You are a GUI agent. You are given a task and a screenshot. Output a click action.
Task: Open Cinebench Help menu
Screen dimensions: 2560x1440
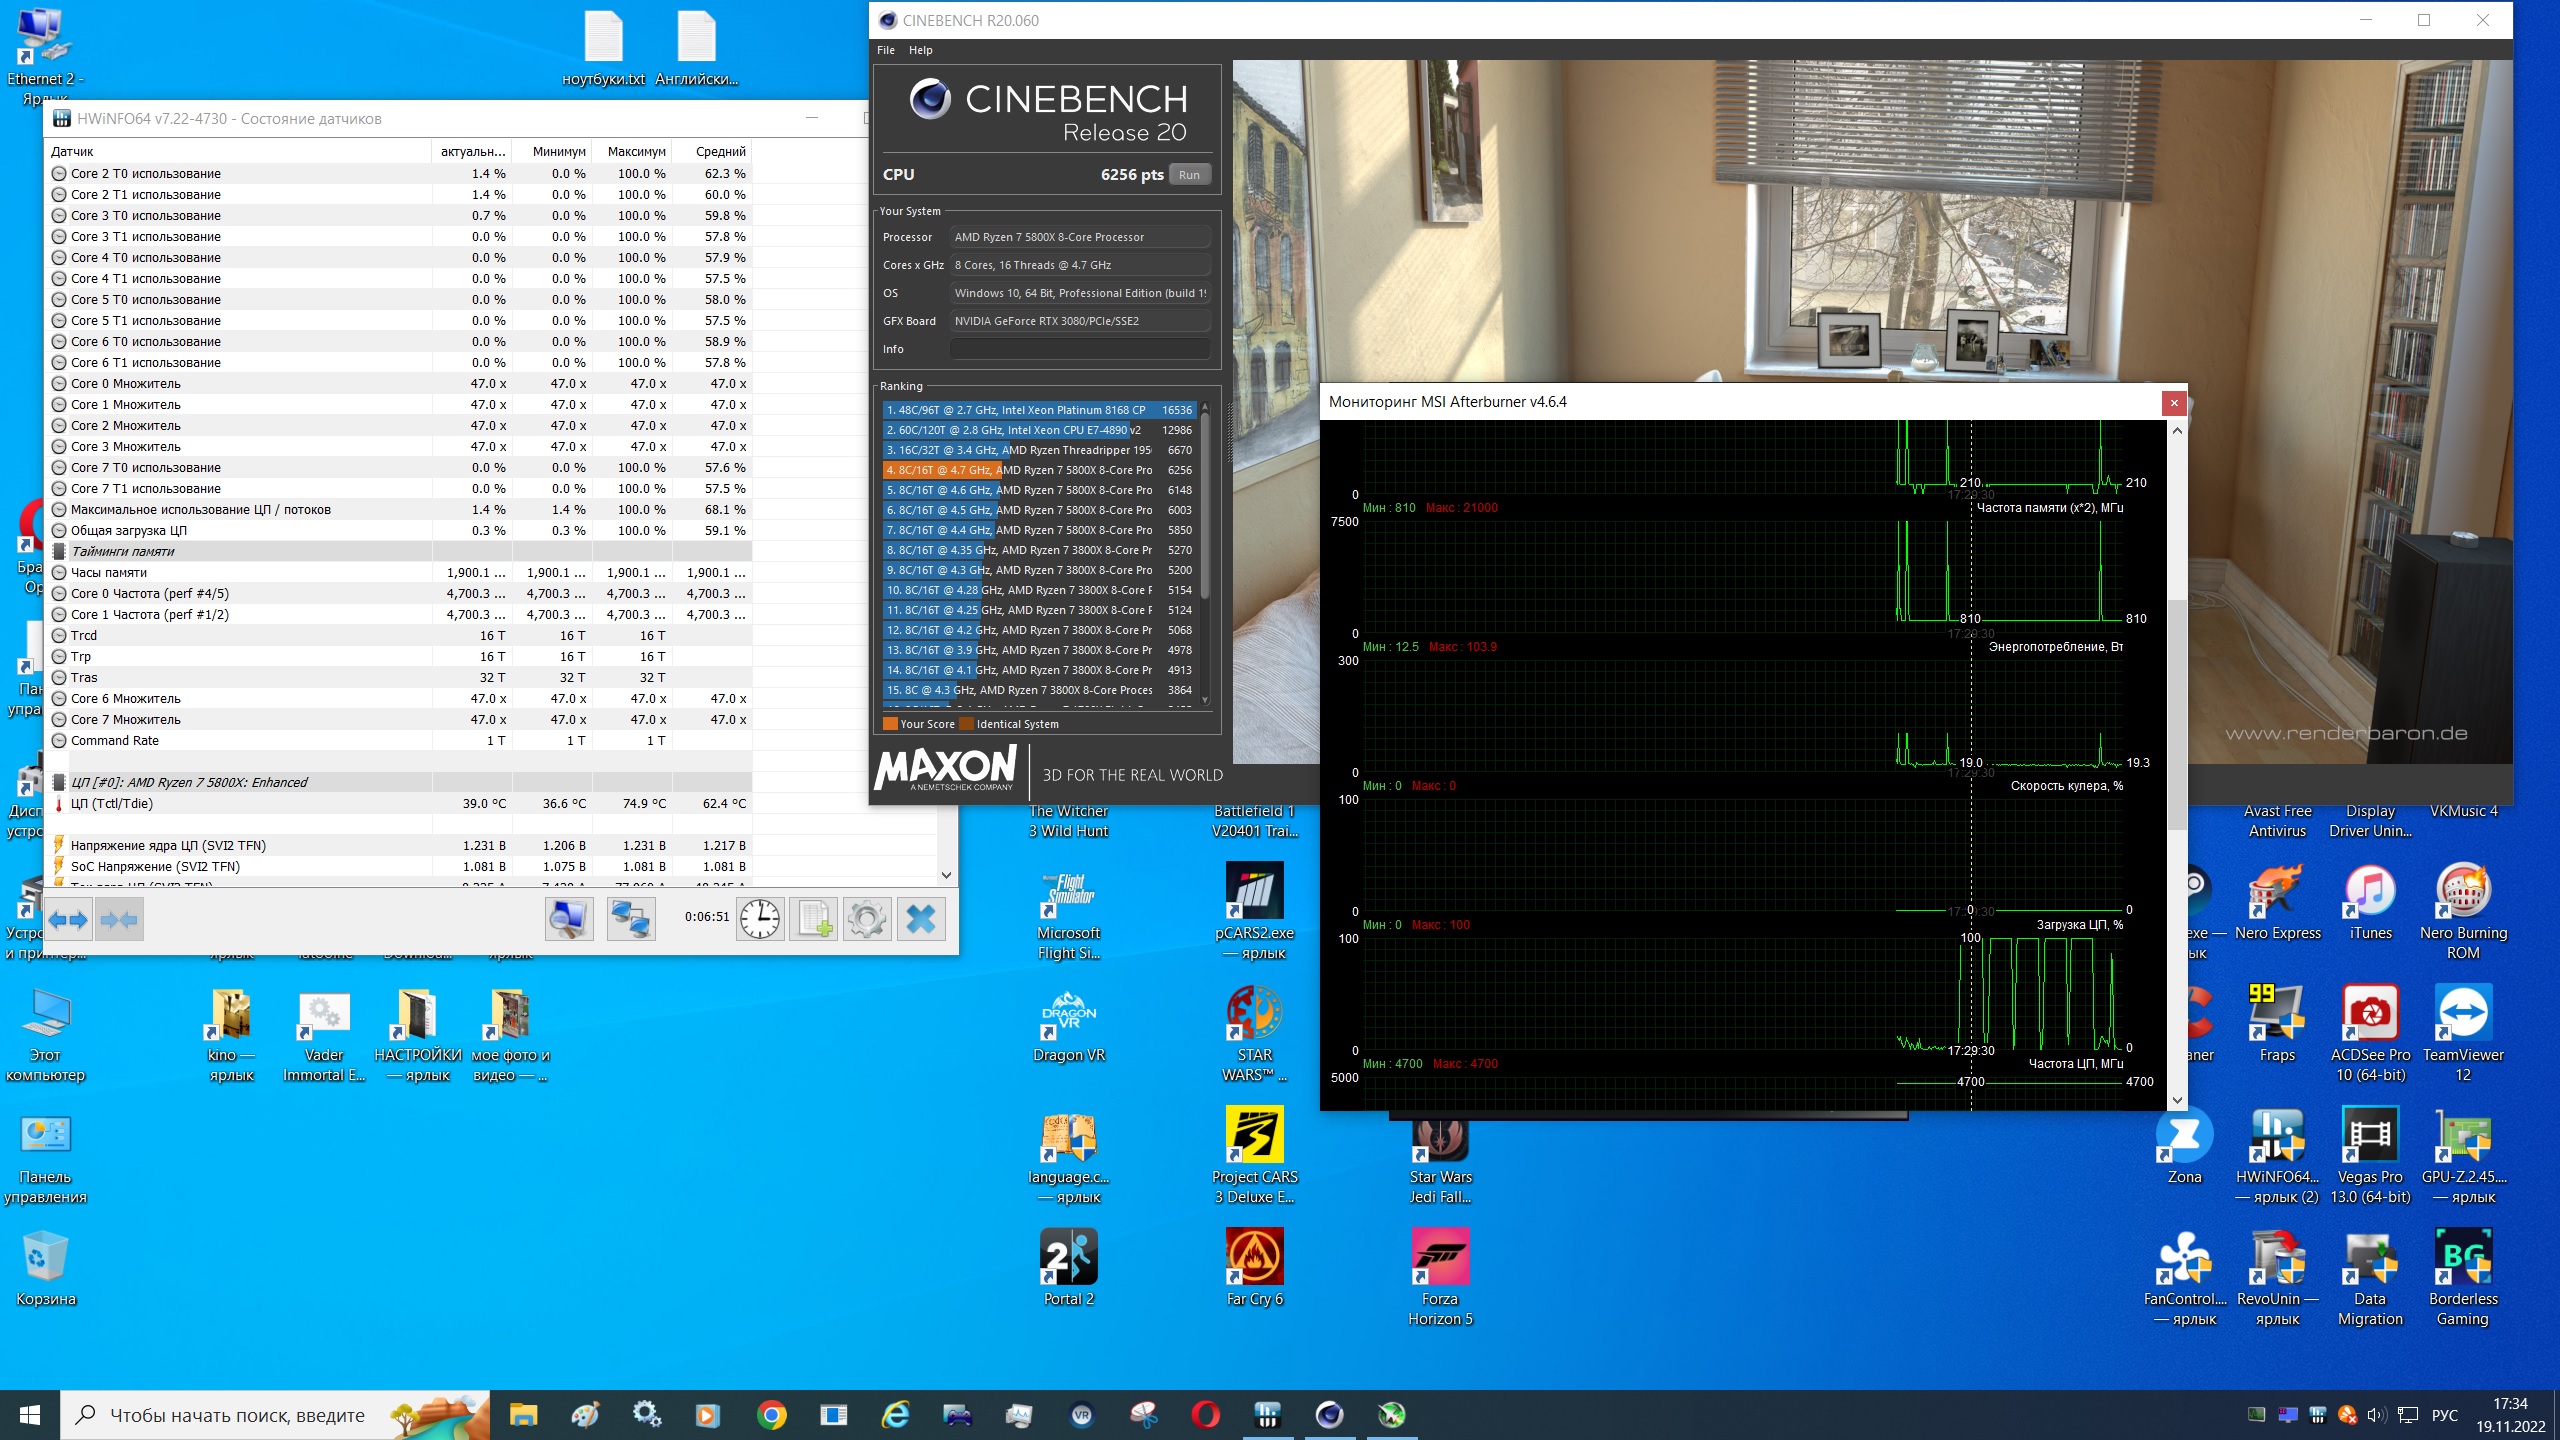point(920,50)
